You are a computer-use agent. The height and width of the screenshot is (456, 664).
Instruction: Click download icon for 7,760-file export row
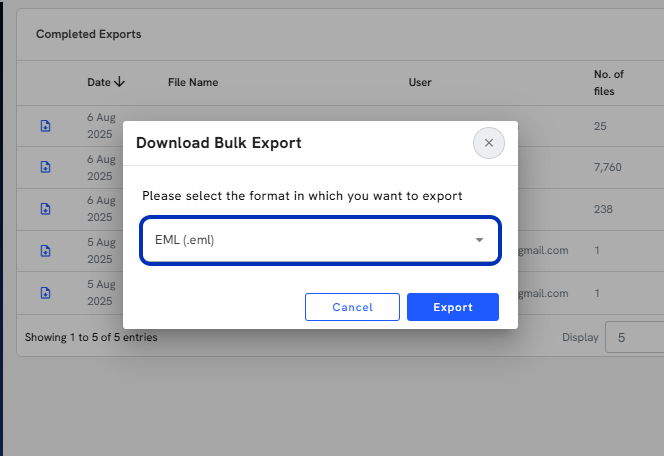pyautogui.click(x=45, y=167)
